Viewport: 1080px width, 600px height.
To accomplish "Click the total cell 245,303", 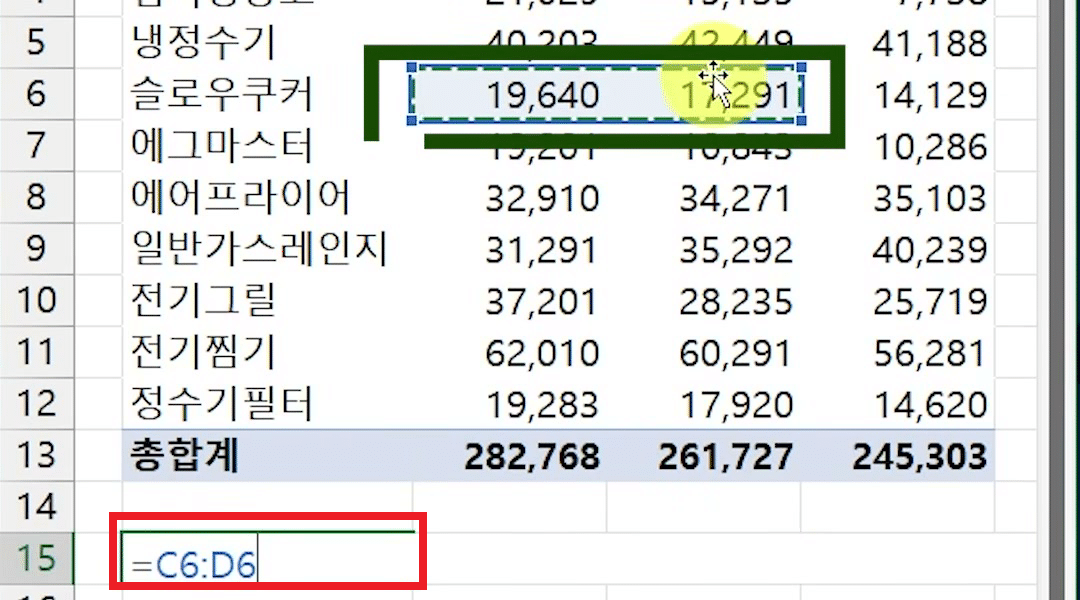I will coord(898,455).
